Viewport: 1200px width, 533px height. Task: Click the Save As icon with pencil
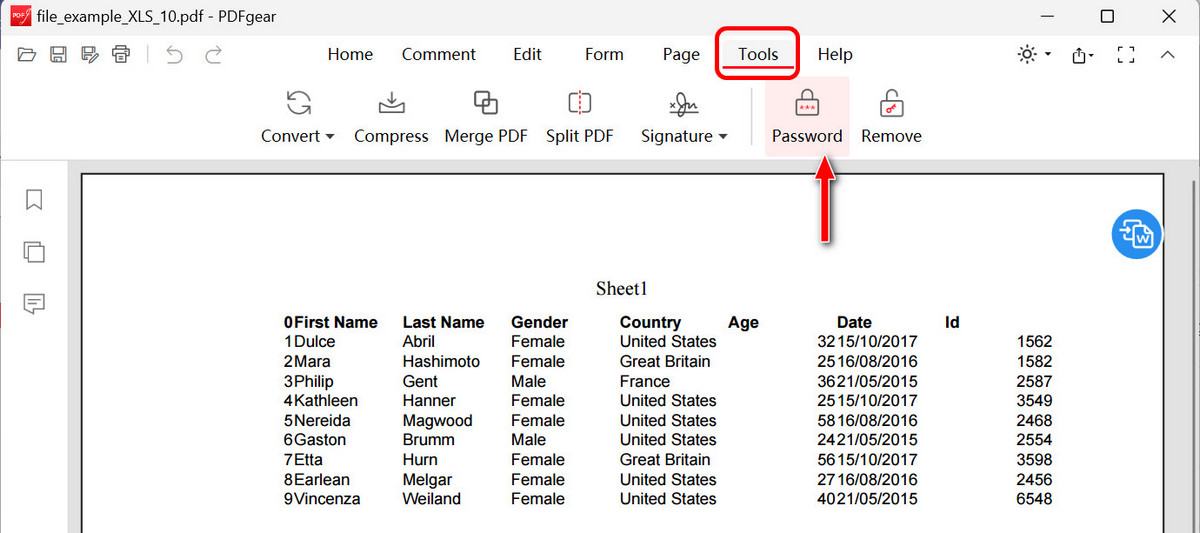[x=90, y=55]
